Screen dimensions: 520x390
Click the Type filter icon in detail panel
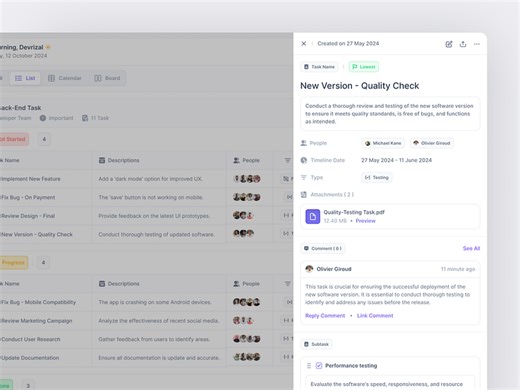pos(304,177)
